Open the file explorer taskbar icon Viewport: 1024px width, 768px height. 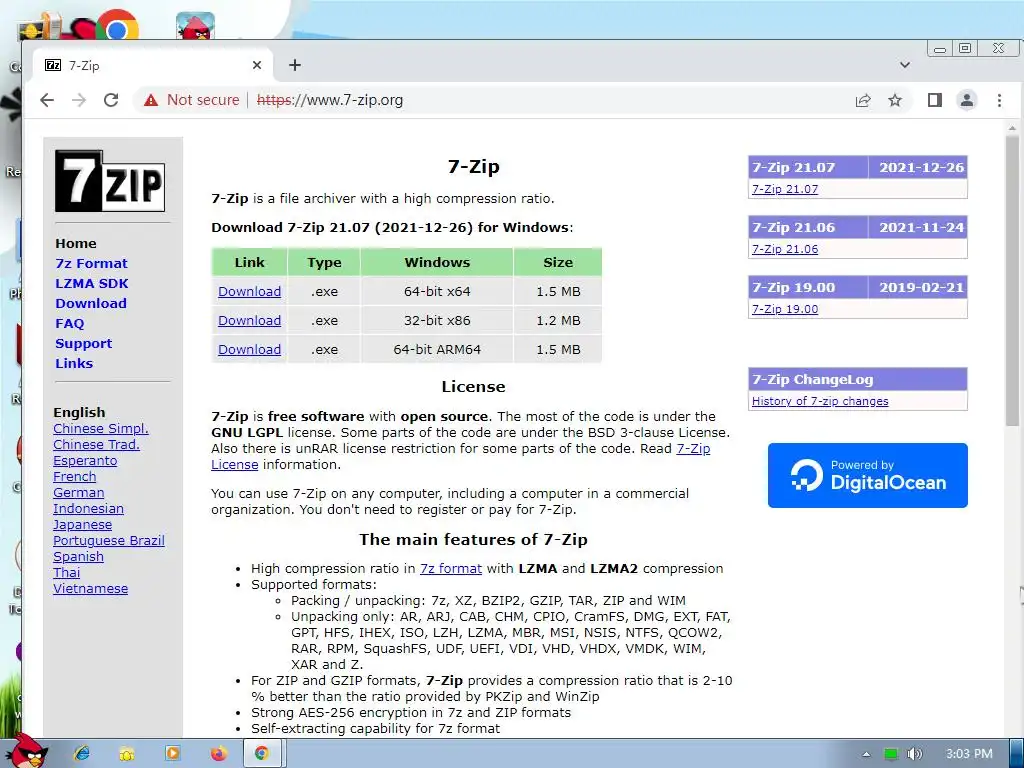click(127, 754)
